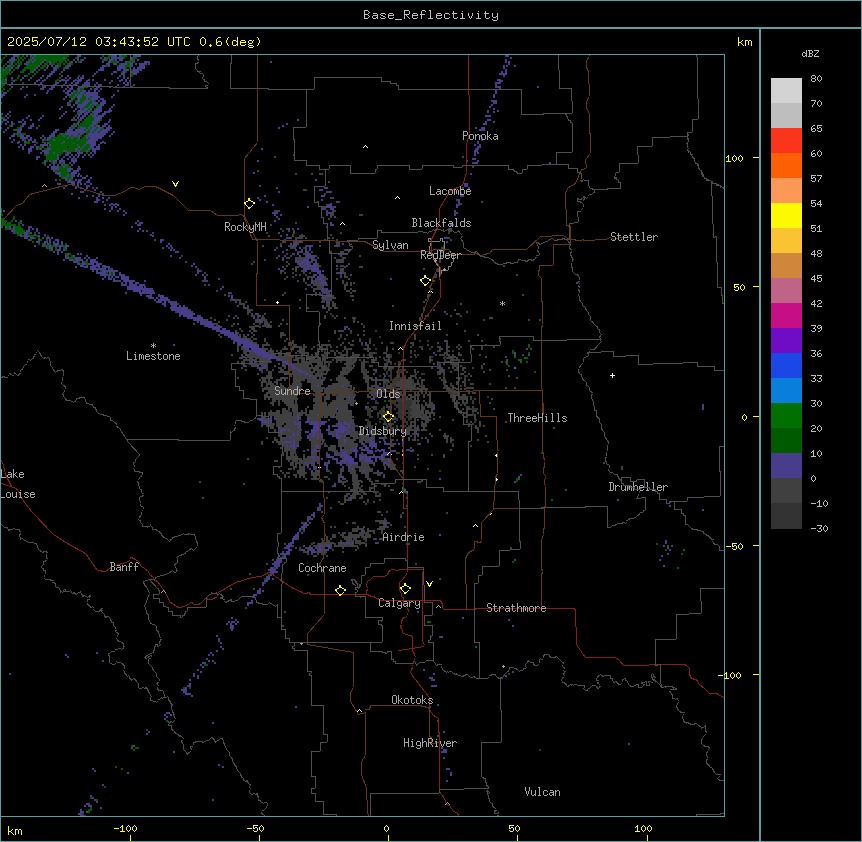Click the Olds town label
The height and width of the screenshot is (842, 862).
[x=388, y=394]
